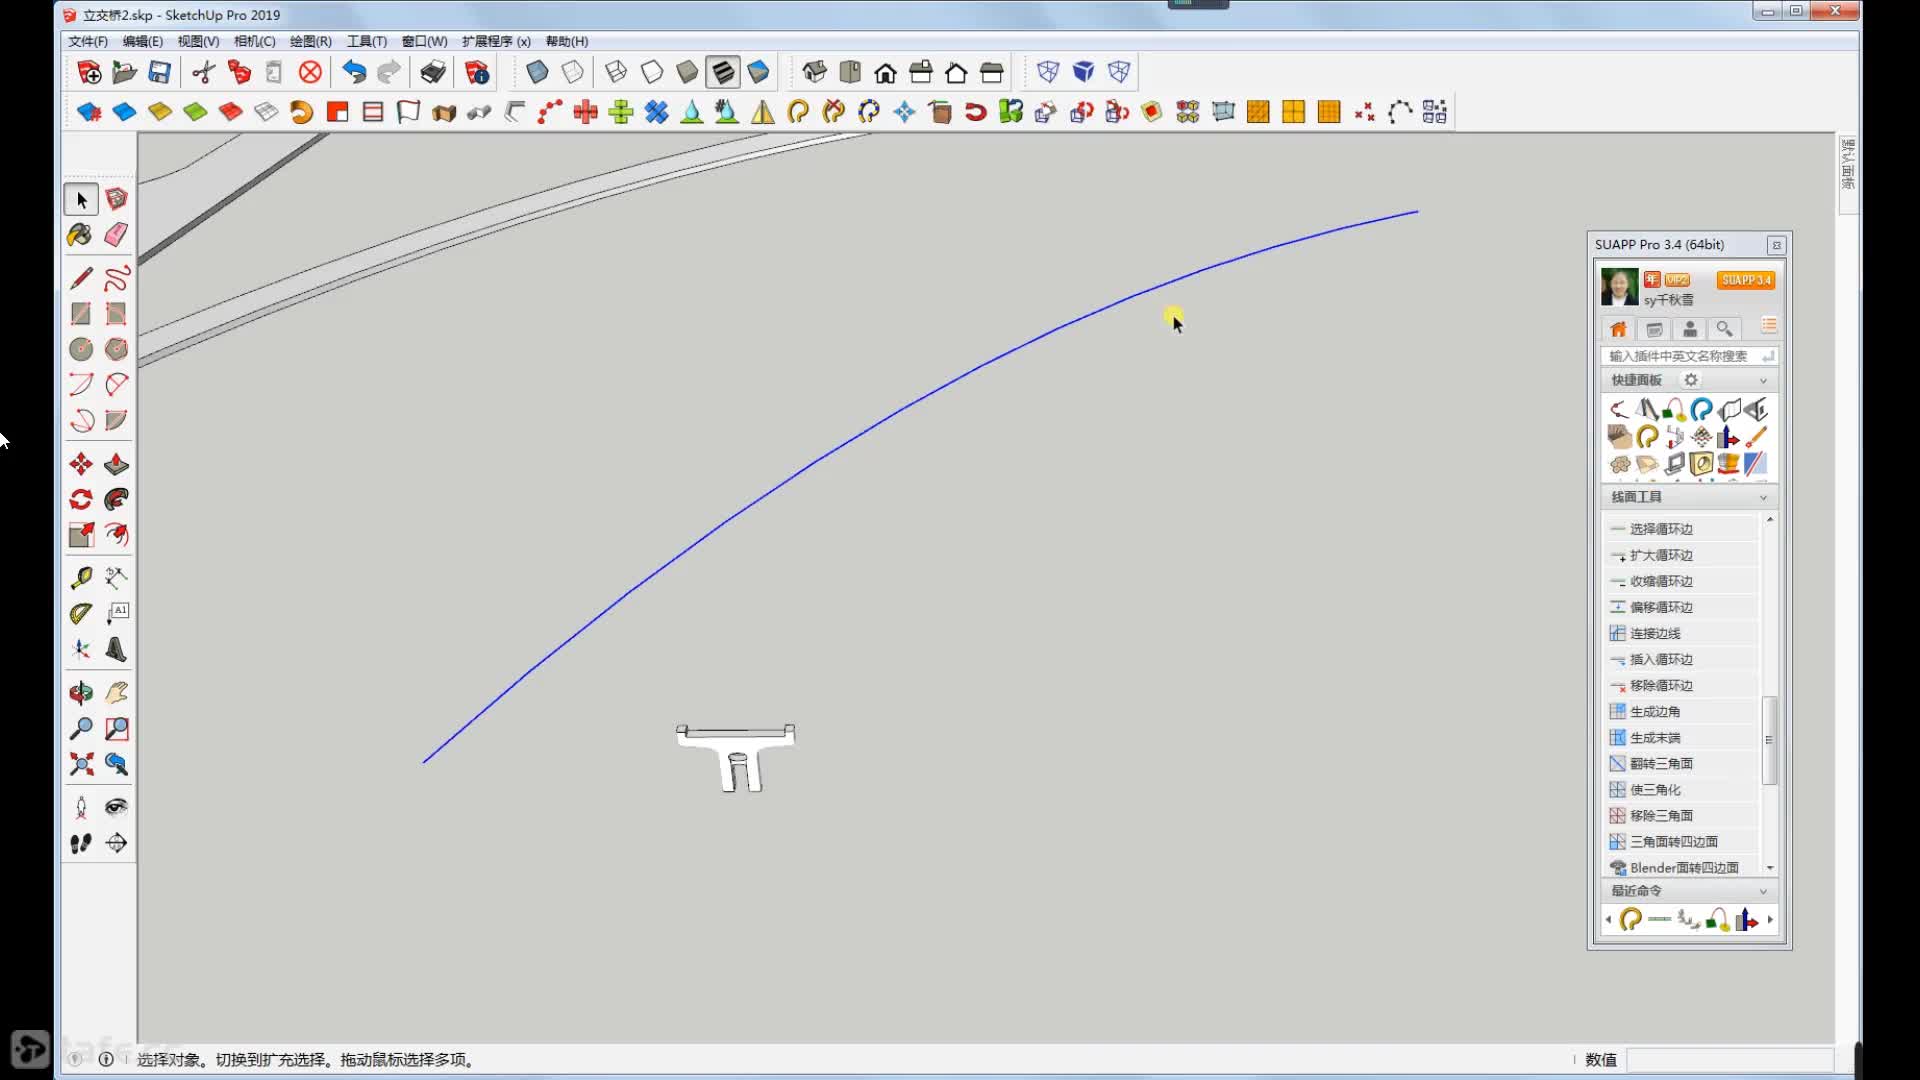This screenshot has width=1920, height=1080.
Task: Switch to shaded face style
Action: pos(687,72)
